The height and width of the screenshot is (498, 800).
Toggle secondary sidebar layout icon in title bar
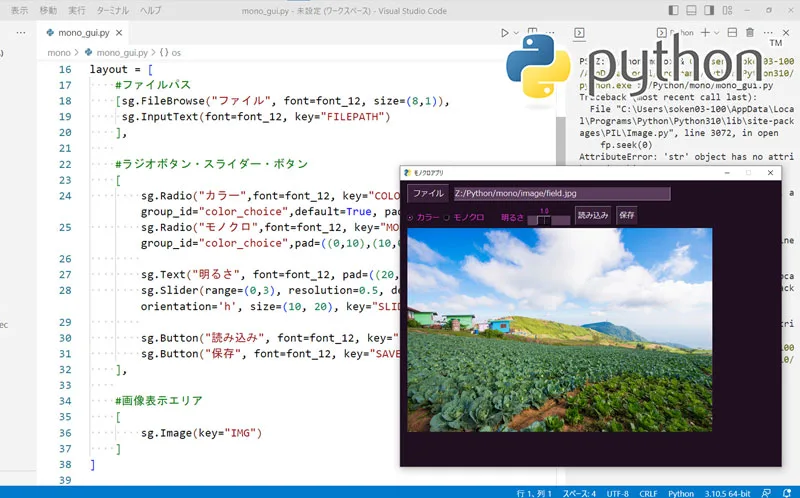[709, 10]
